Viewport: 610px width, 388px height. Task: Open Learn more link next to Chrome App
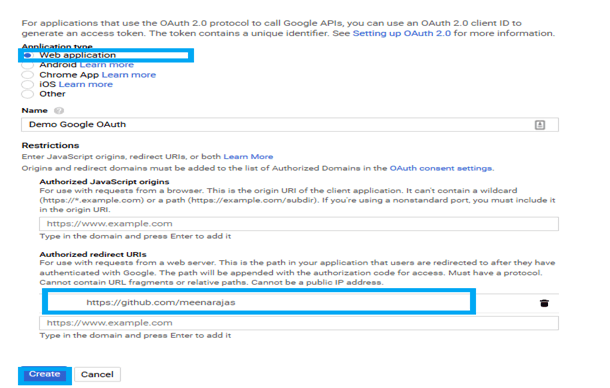click(x=129, y=75)
